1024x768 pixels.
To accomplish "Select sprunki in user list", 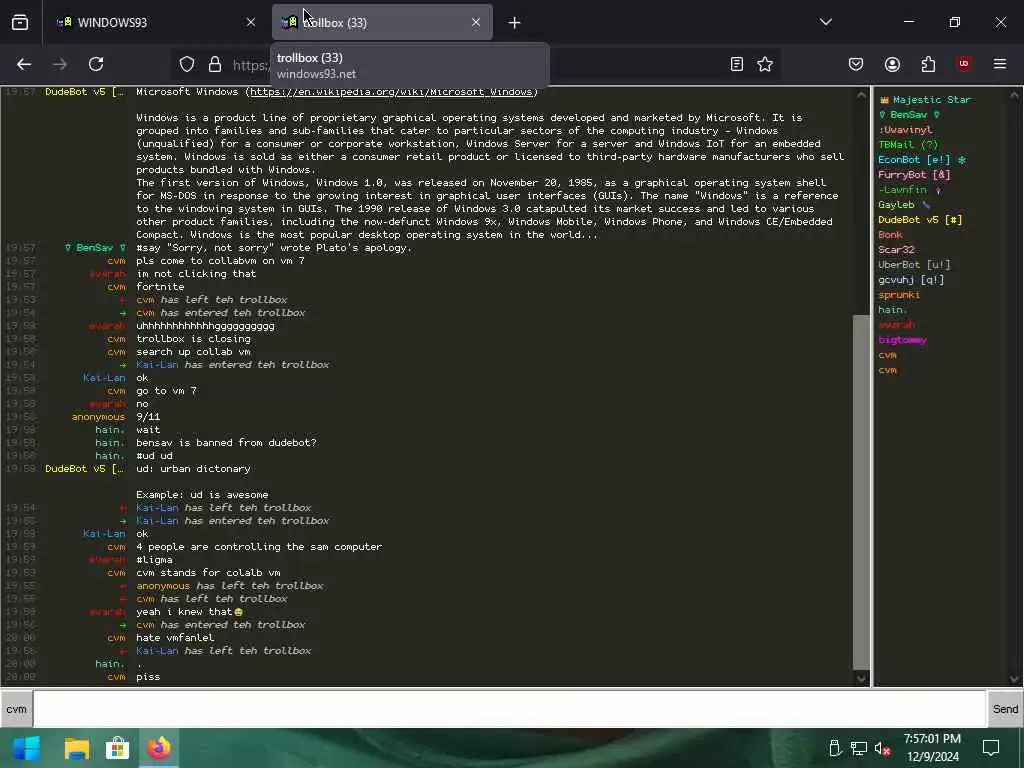I will pyautogui.click(x=899, y=295).
